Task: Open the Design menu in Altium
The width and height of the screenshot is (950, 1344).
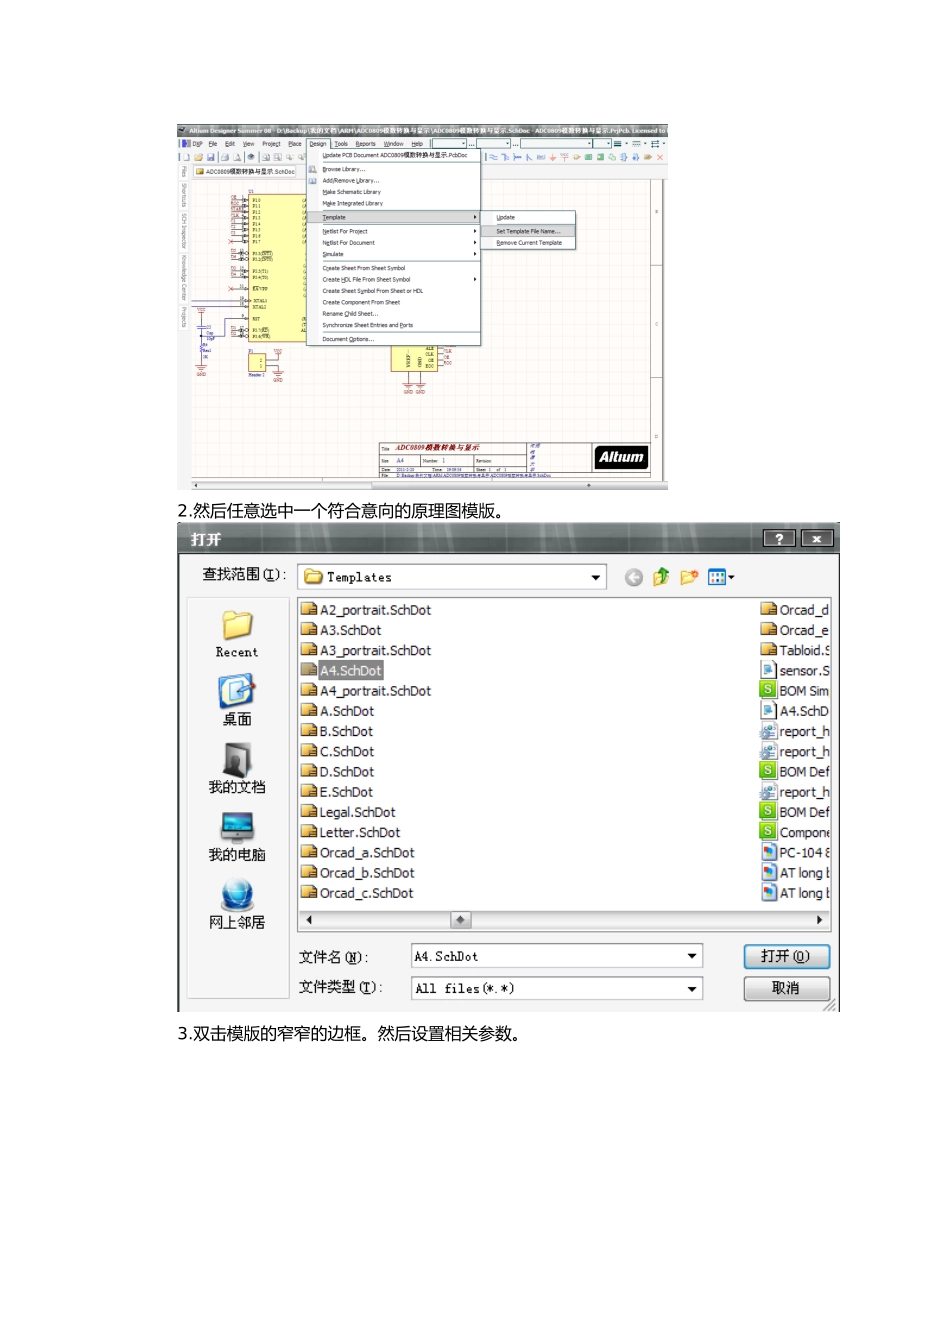Action: coord(318,144)
